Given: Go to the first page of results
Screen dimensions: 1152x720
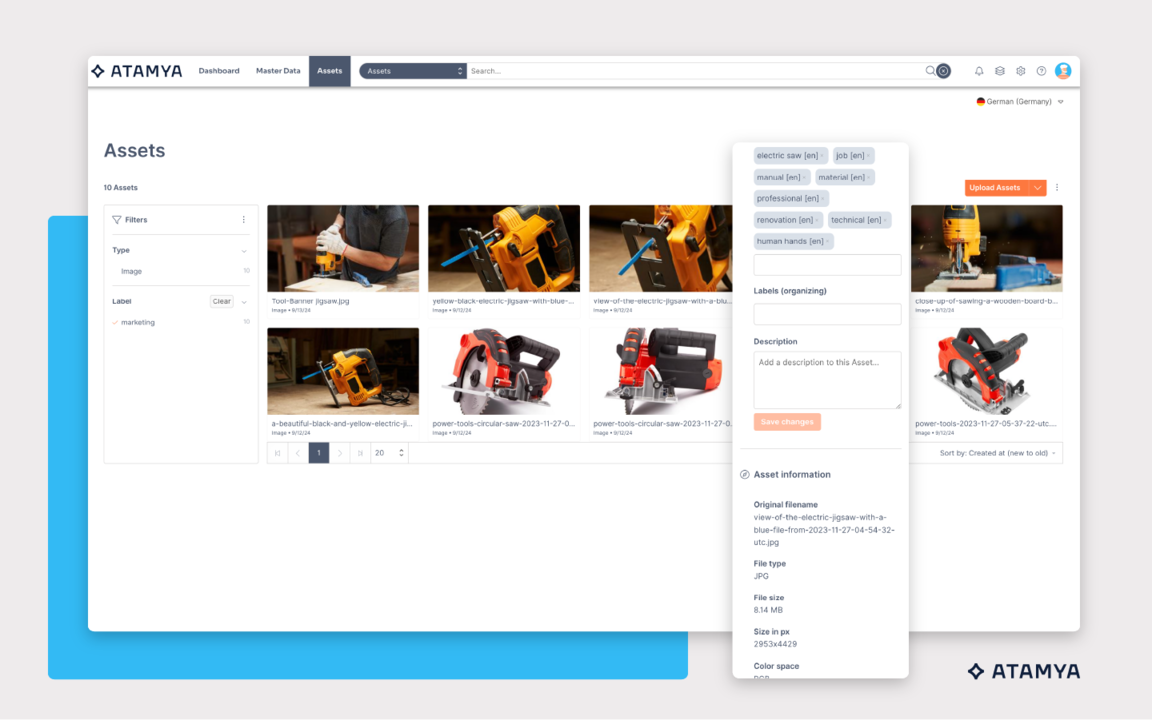Looking at the screenshot, I should [x=278, y=453].
